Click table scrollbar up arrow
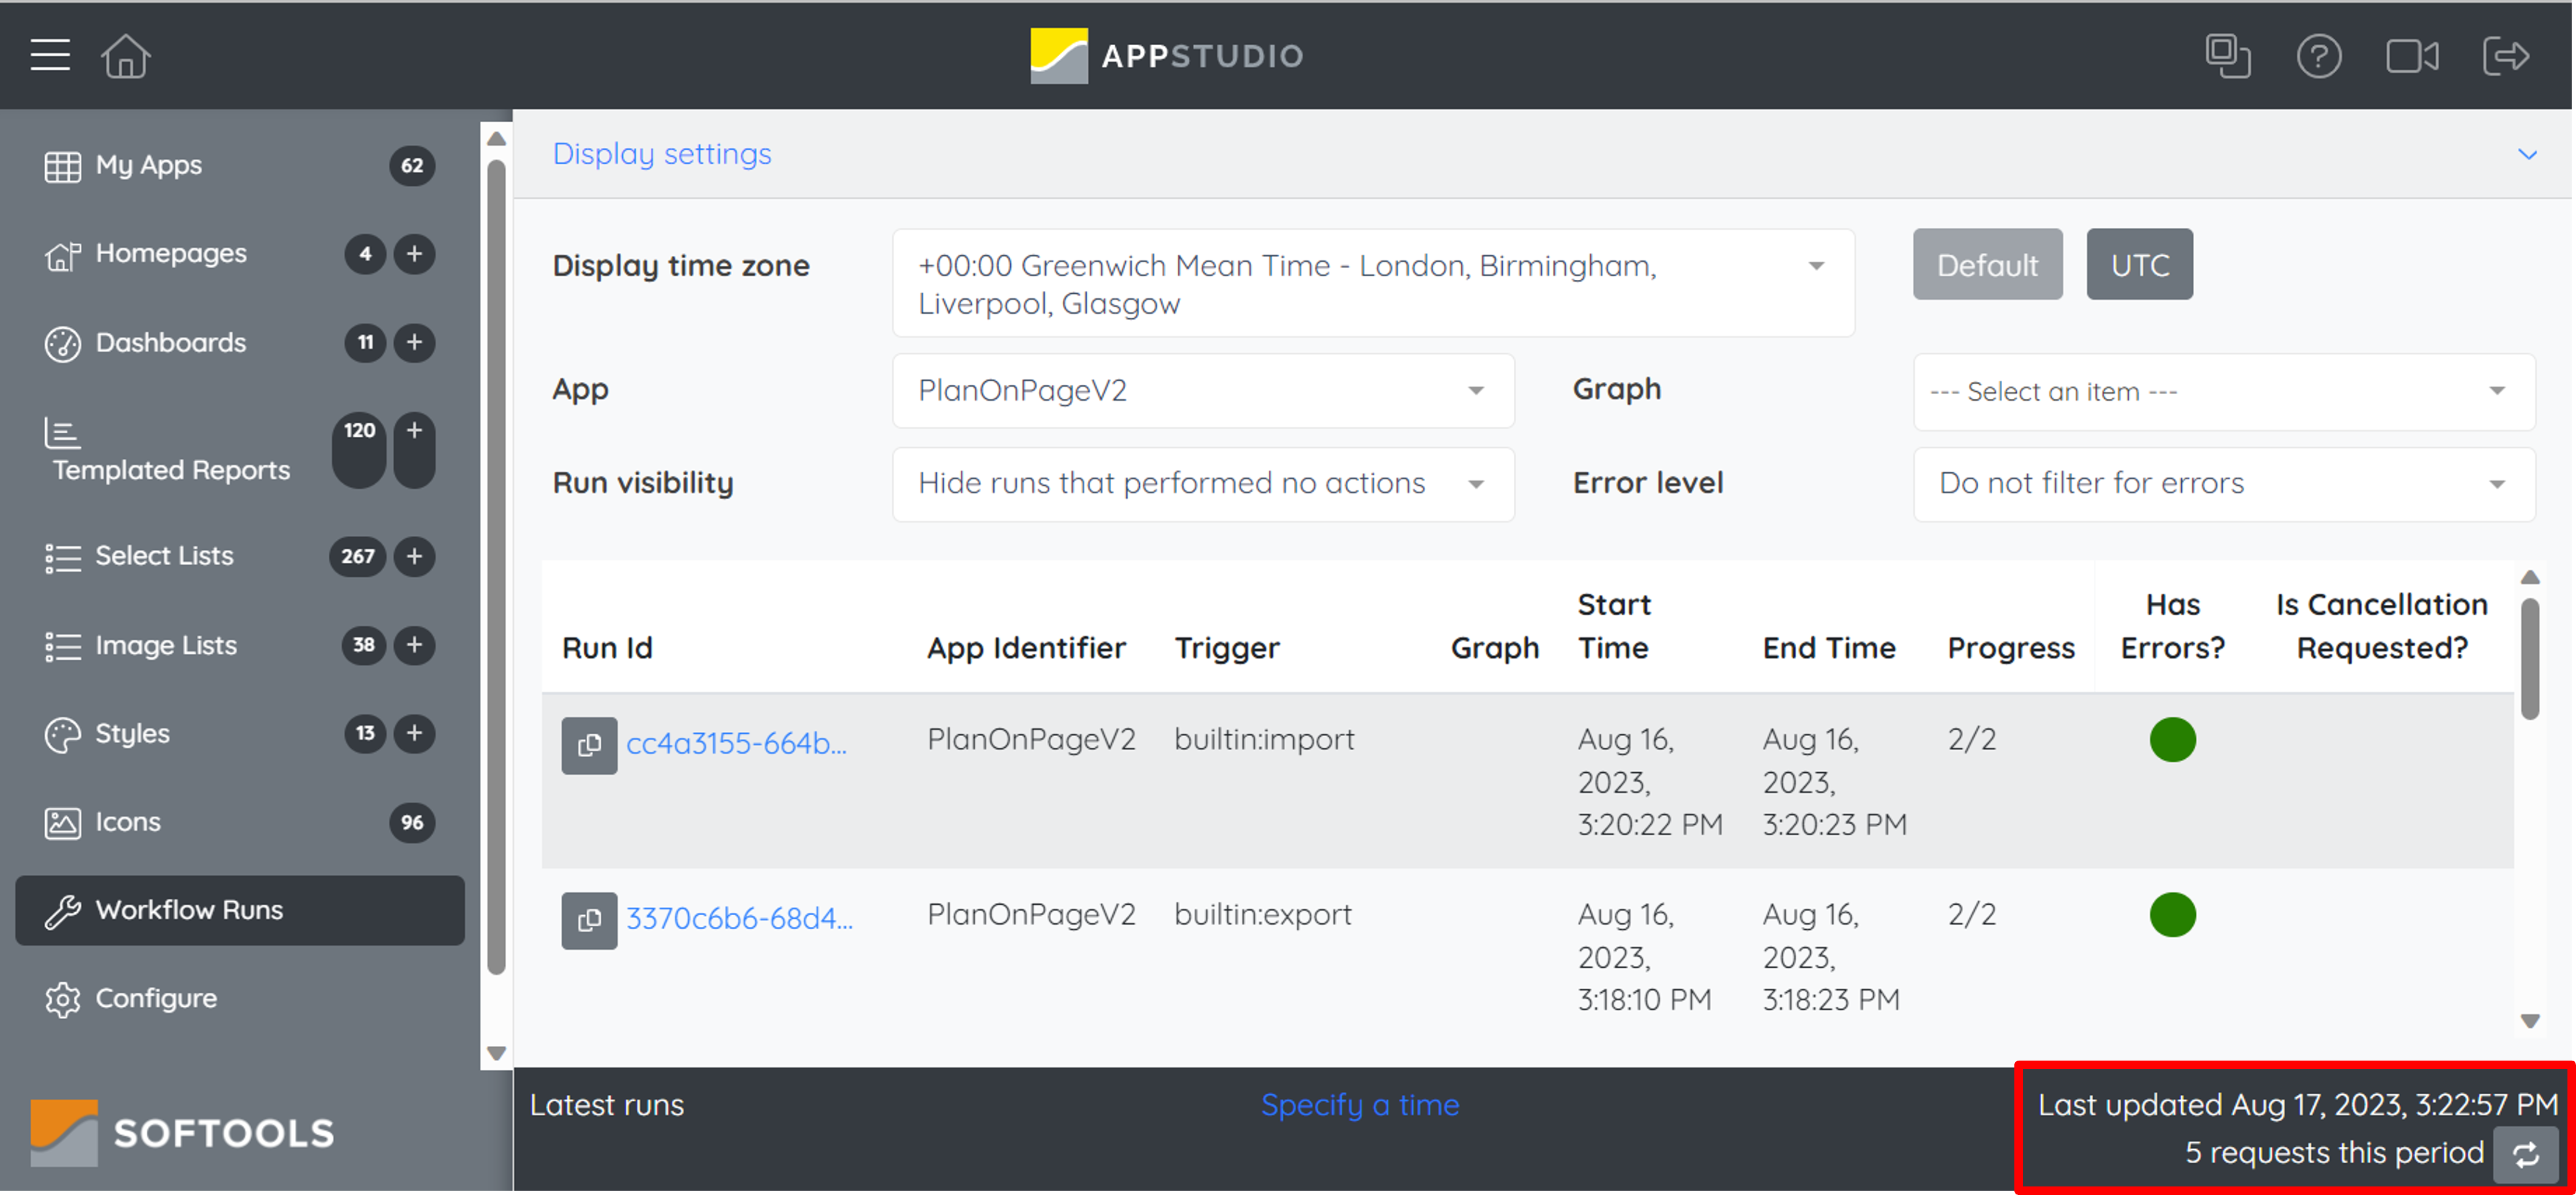This screenshot has height=1195, width=2576. [2530, 578]
